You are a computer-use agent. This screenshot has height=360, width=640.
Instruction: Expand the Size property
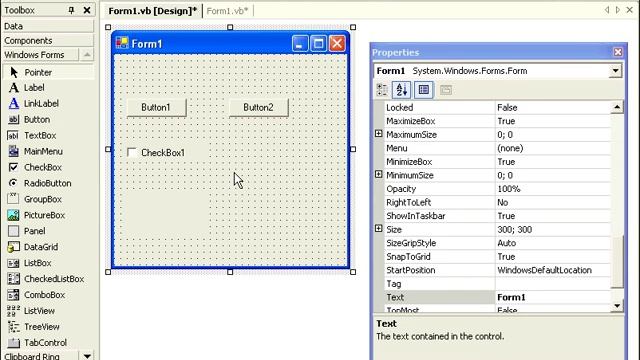378,229
